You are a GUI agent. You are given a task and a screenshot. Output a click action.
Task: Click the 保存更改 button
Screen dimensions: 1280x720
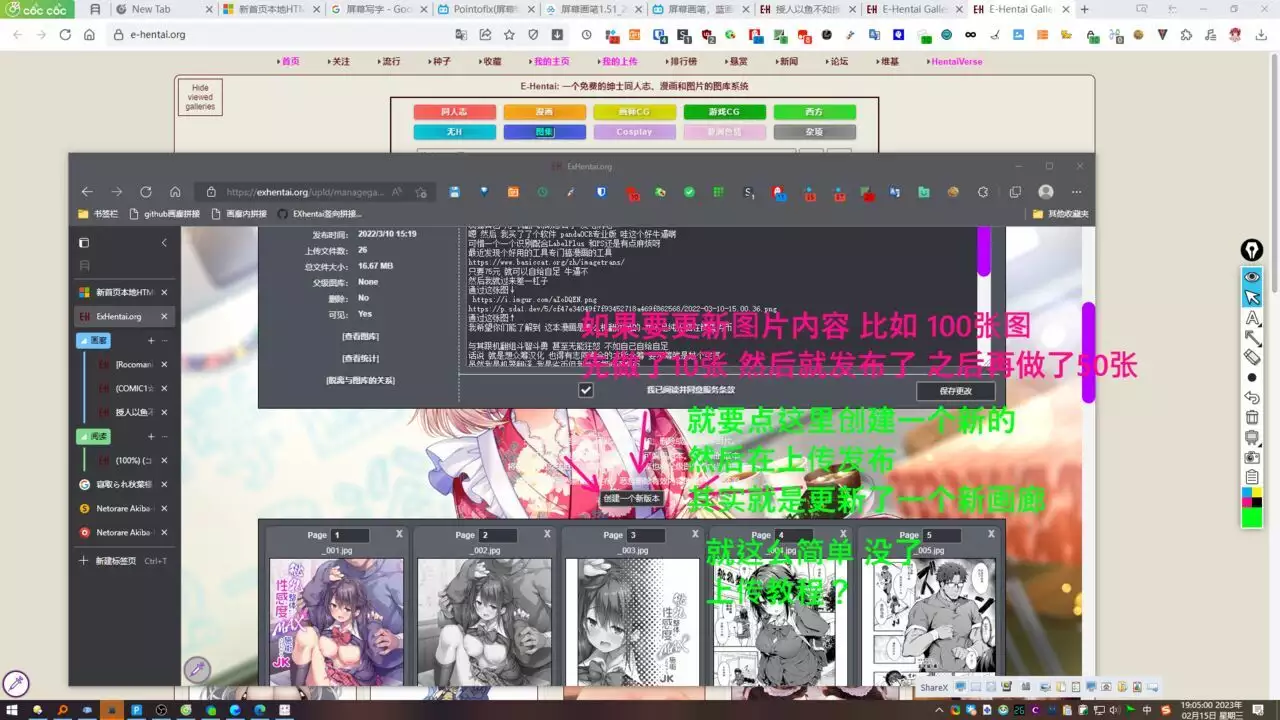(x=956, y=391)
